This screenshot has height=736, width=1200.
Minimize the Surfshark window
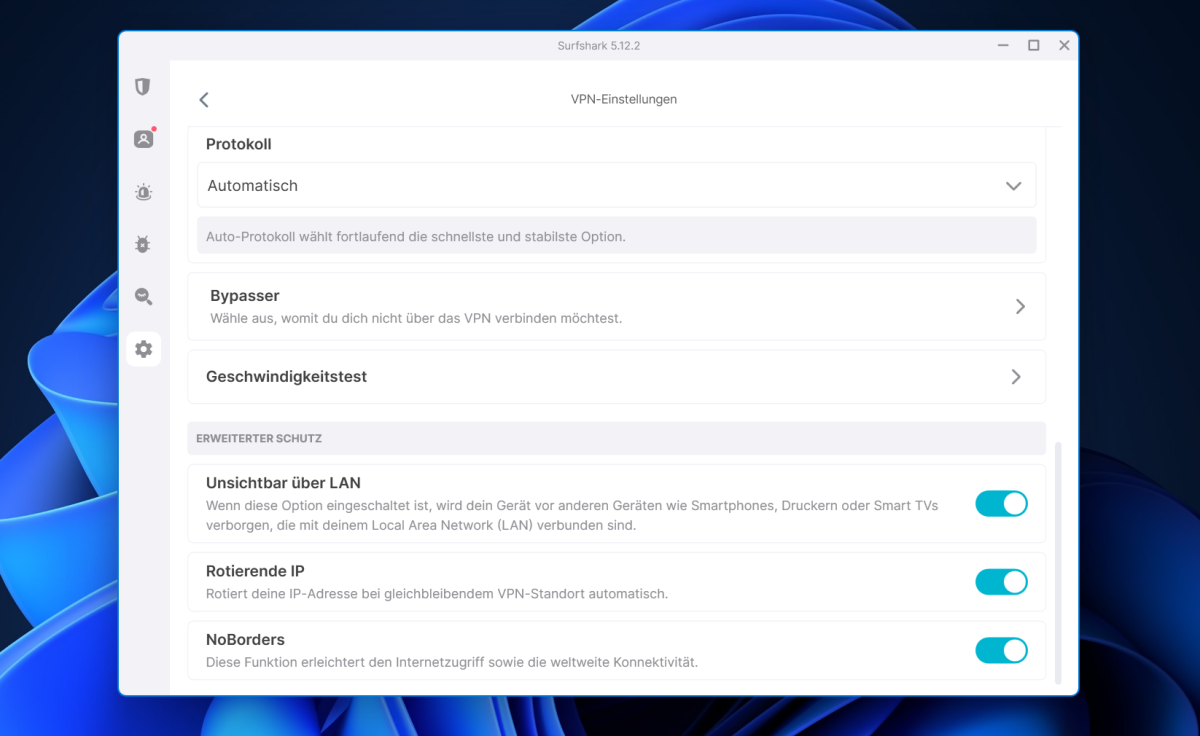coord(1003,46)
